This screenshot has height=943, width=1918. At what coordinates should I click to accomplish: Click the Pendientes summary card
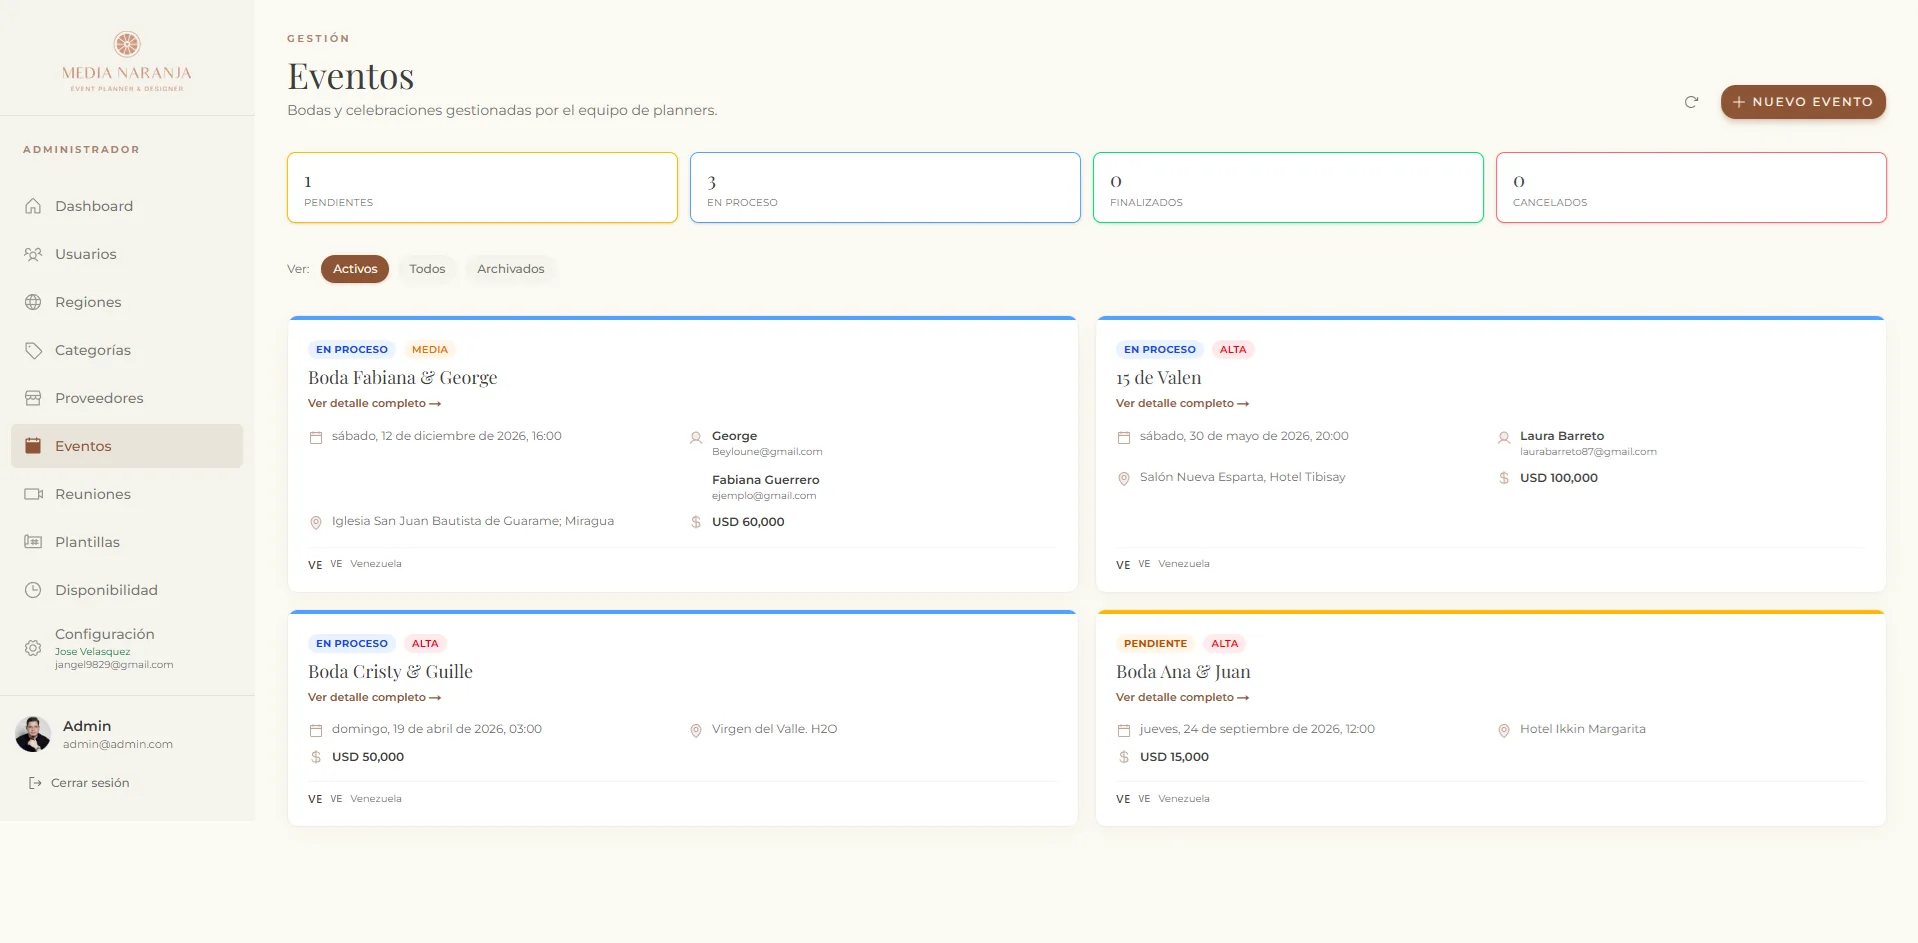click(482, 187)
